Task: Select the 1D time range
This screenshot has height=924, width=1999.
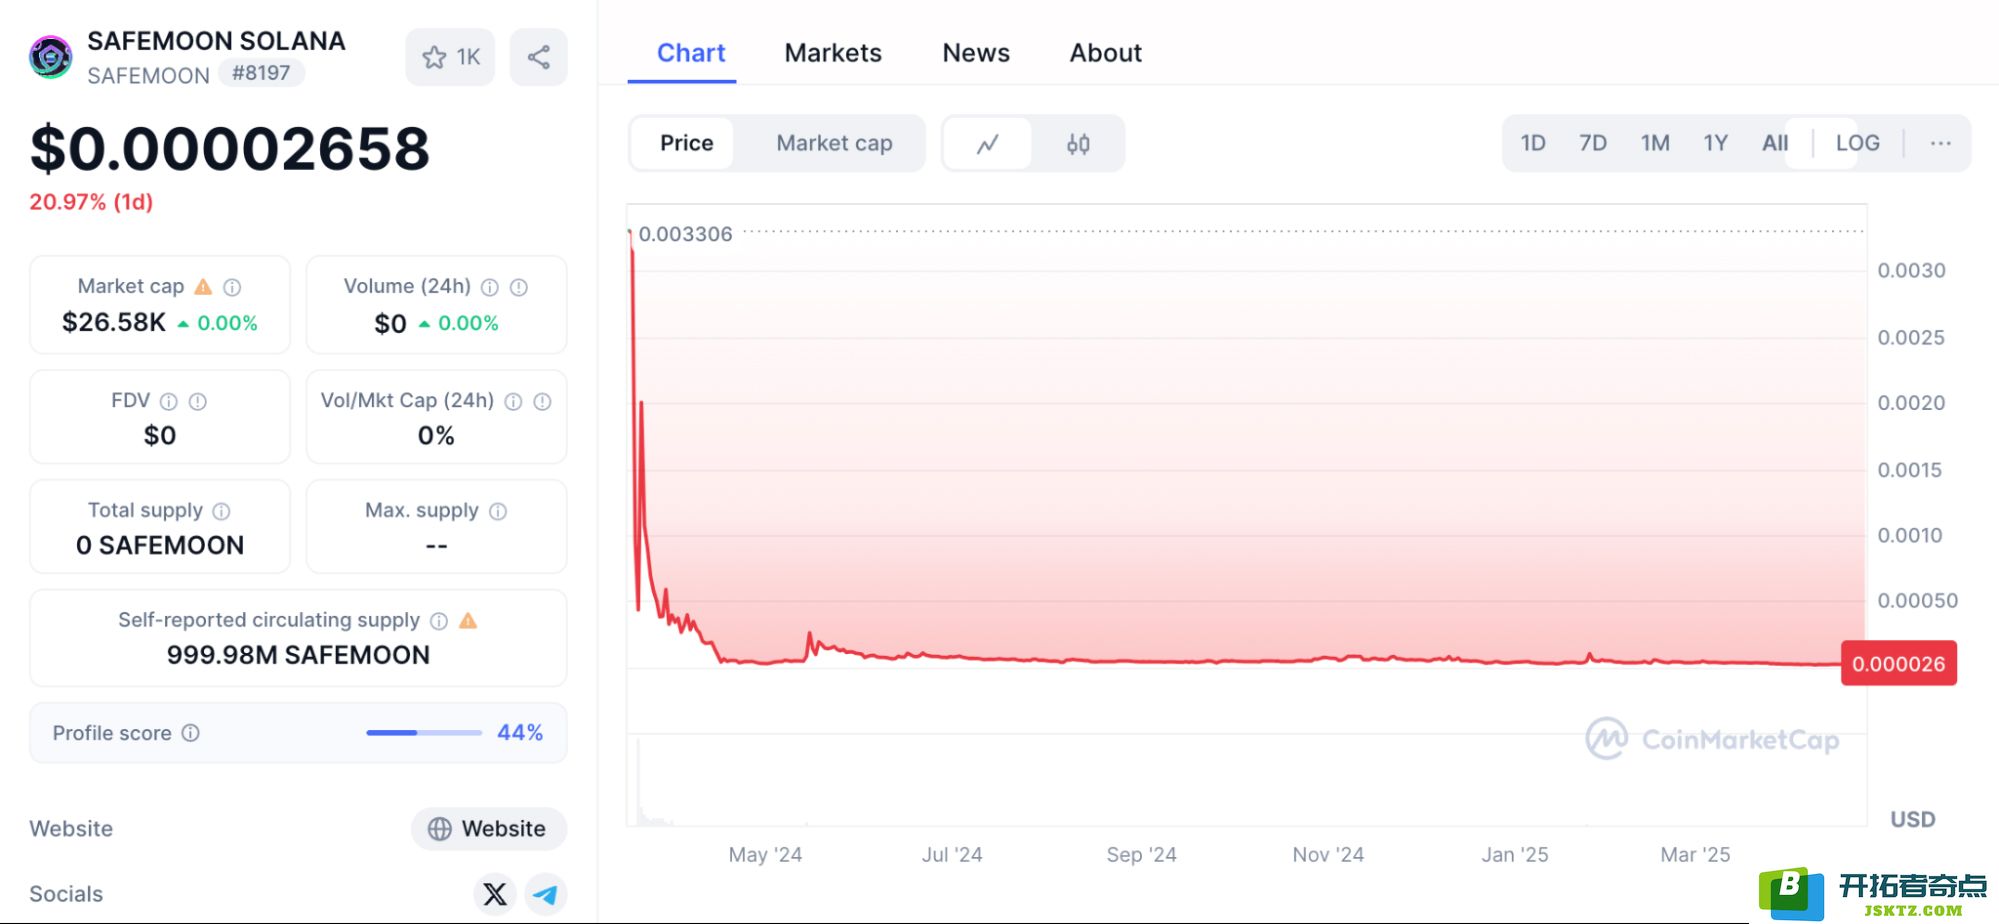Action: [x=1533, y=143]
